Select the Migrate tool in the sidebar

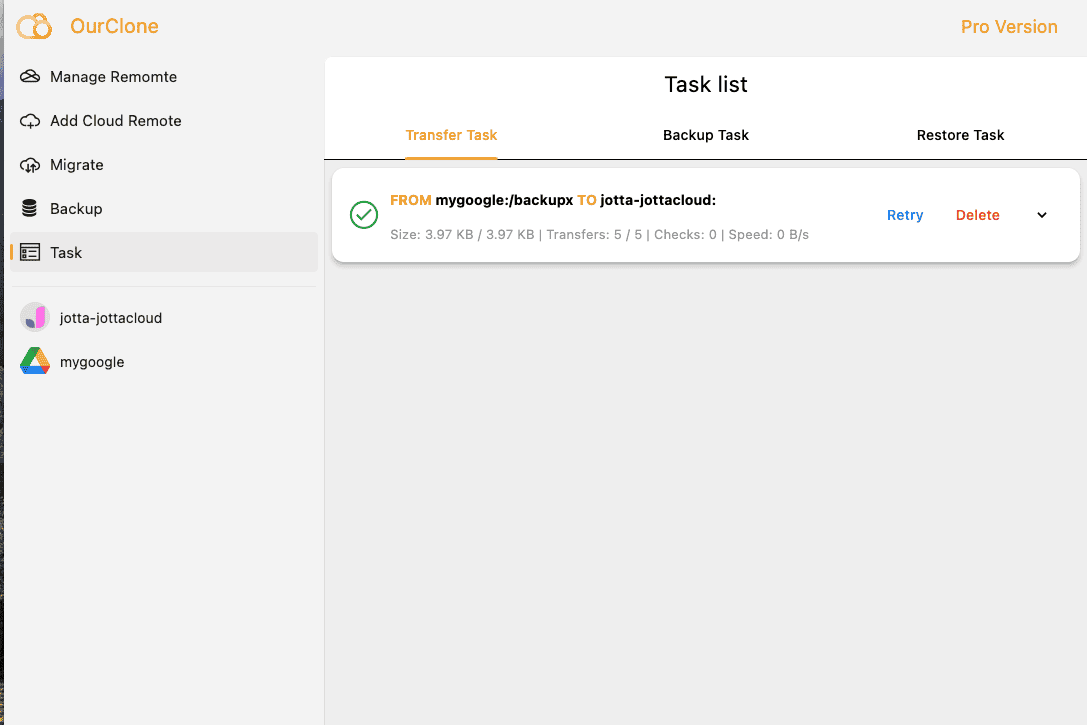tap(30, 164)
